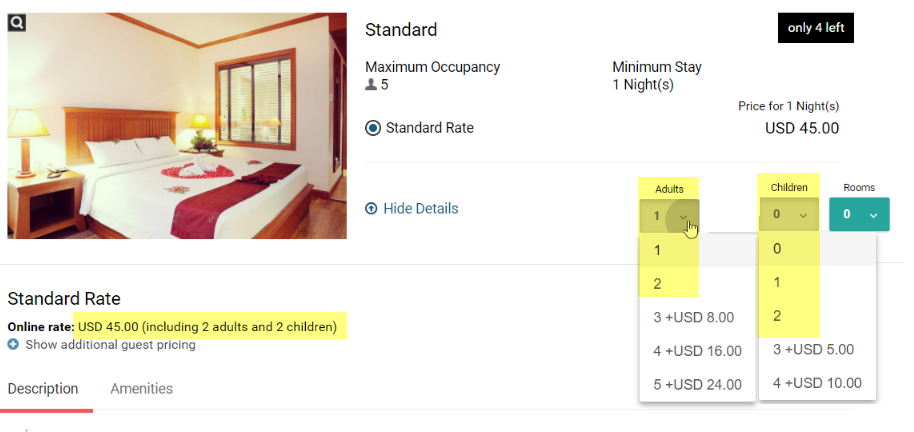The width and height of the screenshot is (914, 432).
Task: Choose 2 in the Adults list
Action: pos(659,284)
